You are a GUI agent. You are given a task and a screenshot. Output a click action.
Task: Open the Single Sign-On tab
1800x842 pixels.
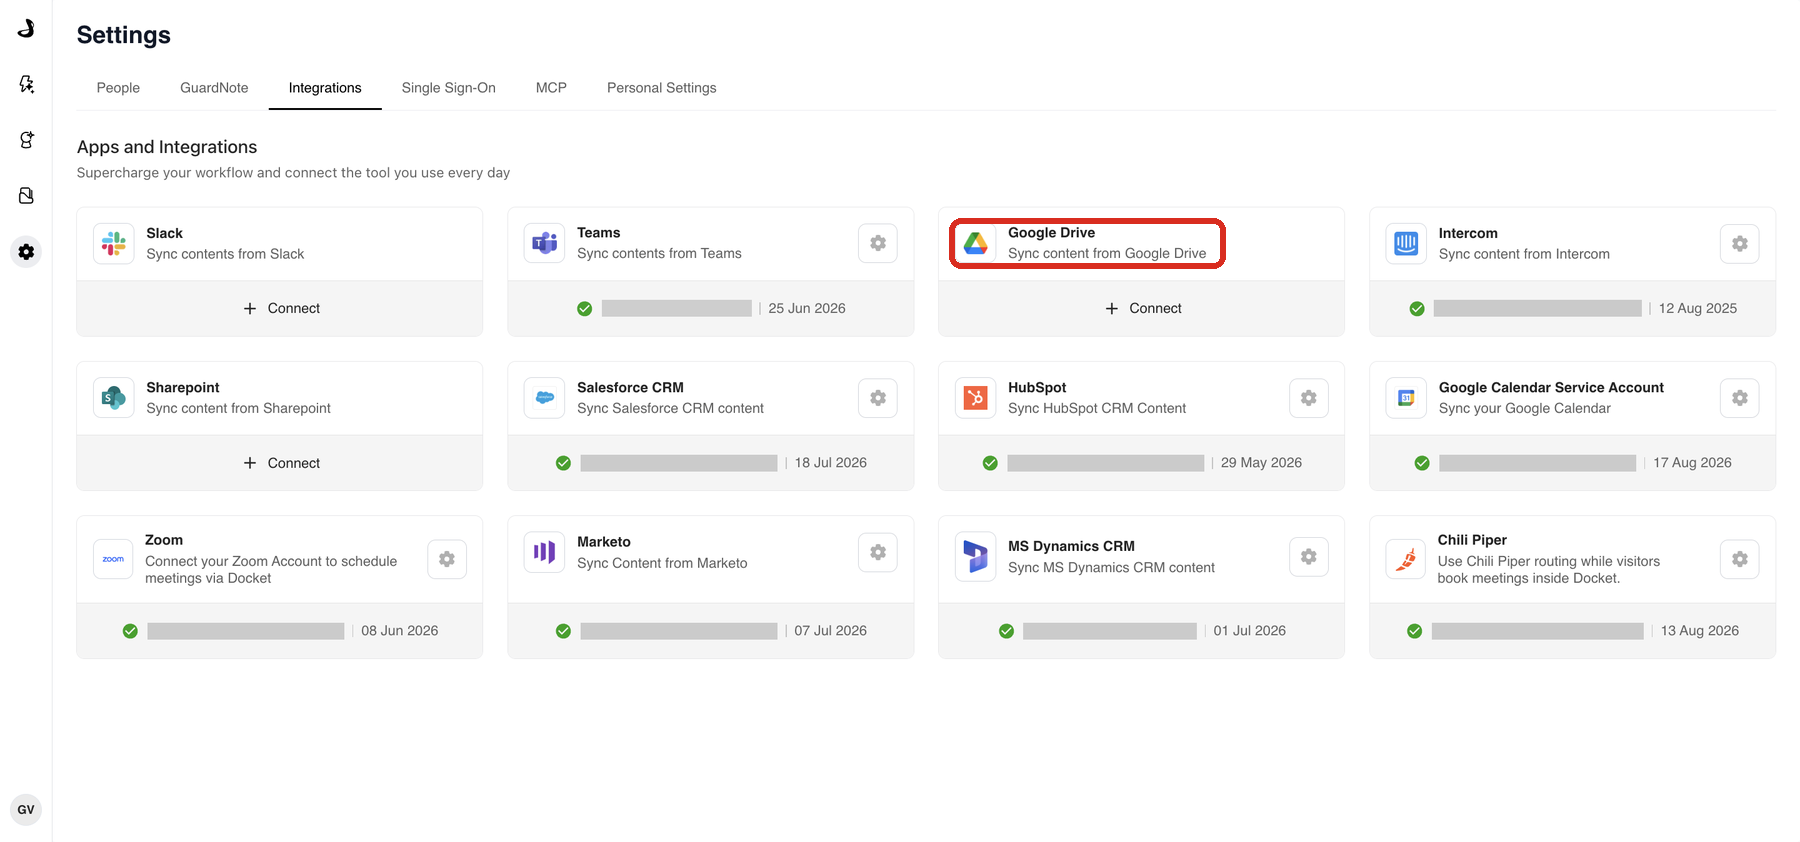click(449, 88)
